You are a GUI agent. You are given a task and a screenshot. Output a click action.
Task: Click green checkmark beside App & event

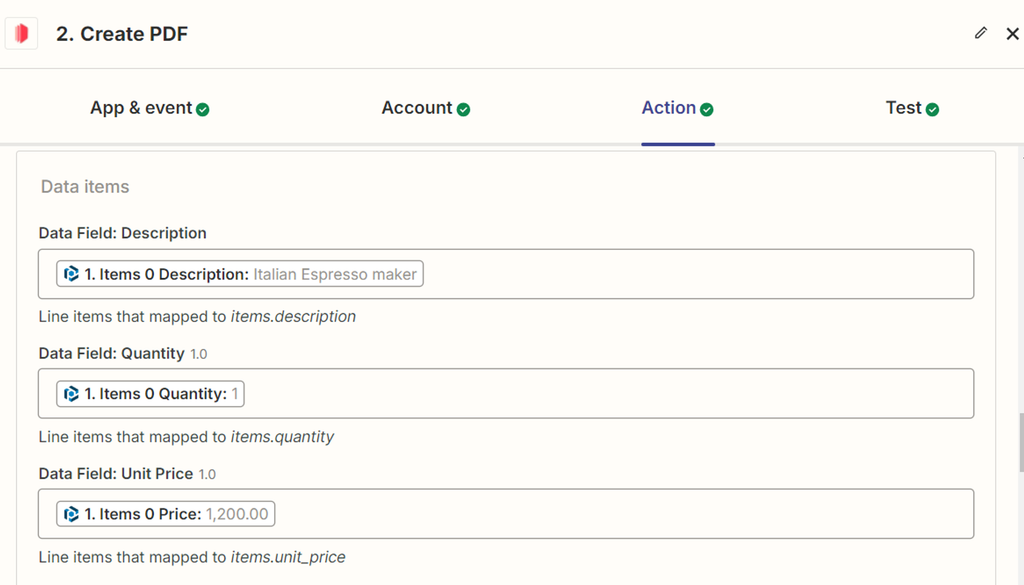pyautogui.click(x=203, y=109)
